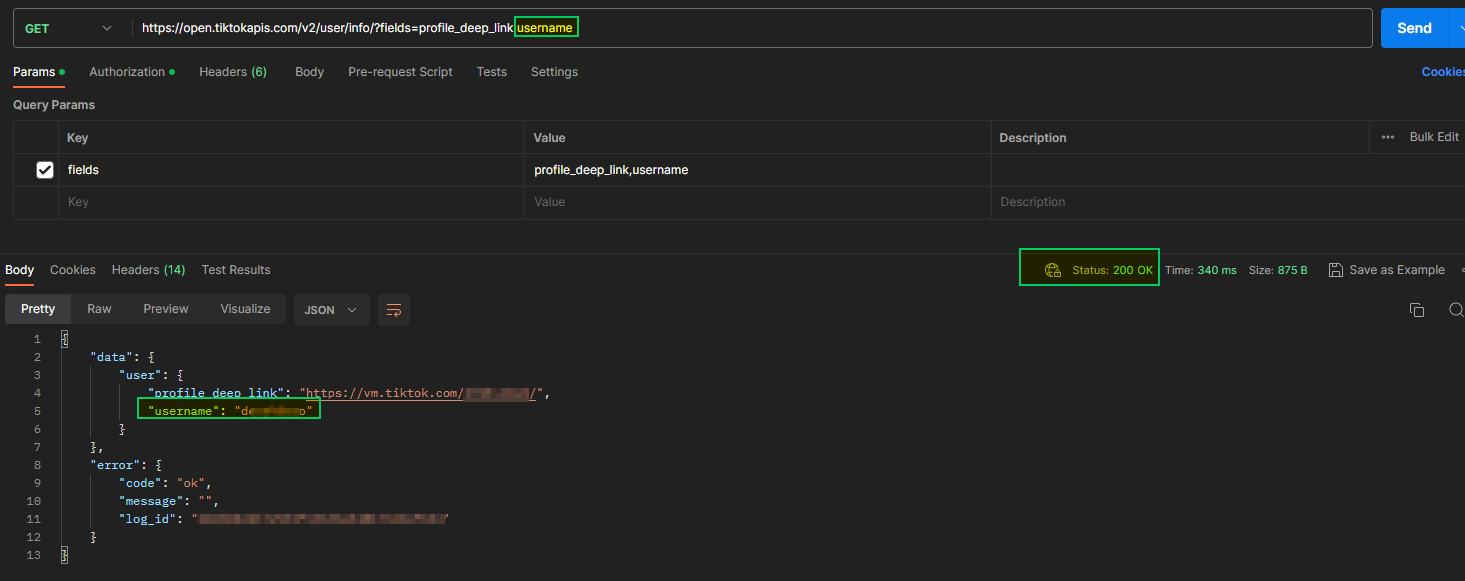
Task: Toggle the line wrap icon
Action: pos(394,310)
